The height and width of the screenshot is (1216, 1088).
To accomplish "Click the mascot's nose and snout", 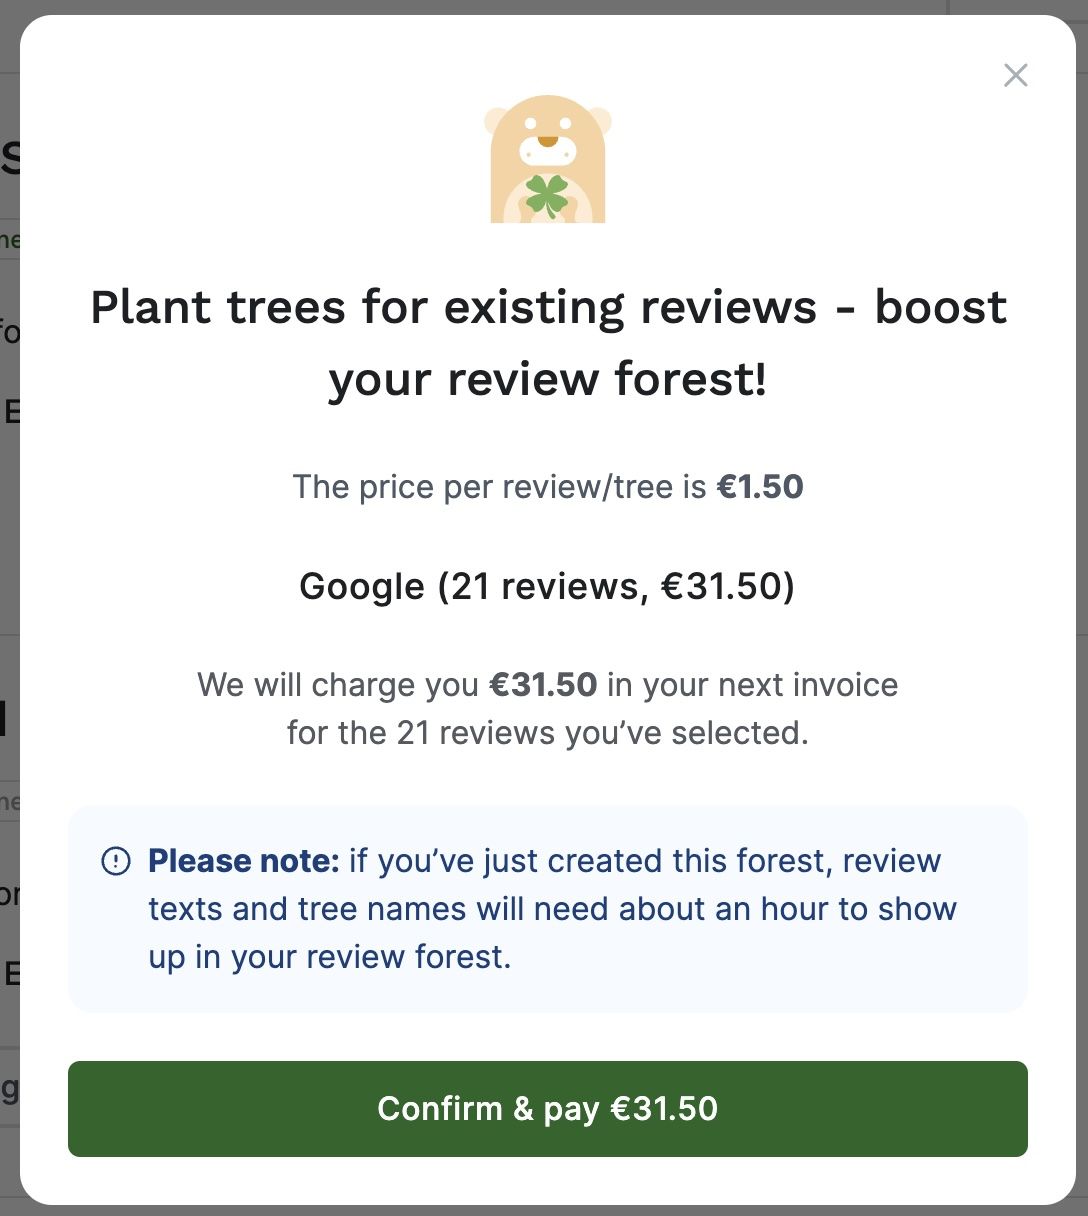I will pyautogui.click(x=547, y=148).
